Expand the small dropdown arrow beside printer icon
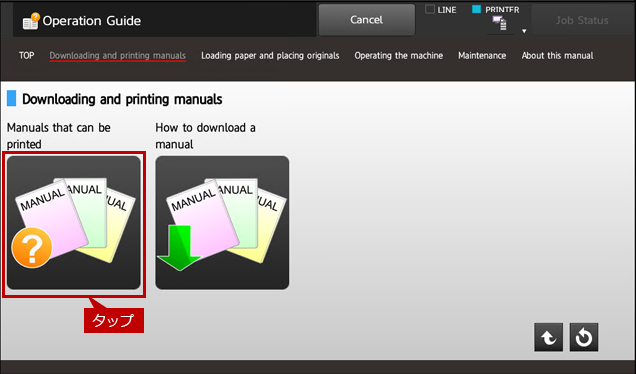The height and width of the screenshot is (374, 636). (x=524, y=31)
